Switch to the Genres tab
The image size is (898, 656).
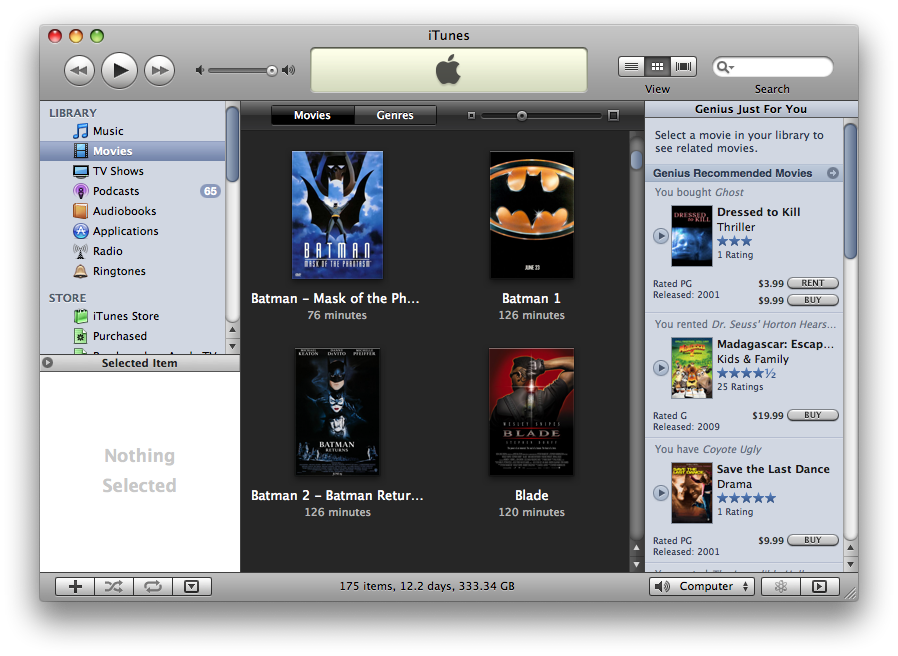pyautogui.click(x=395, y=115)
